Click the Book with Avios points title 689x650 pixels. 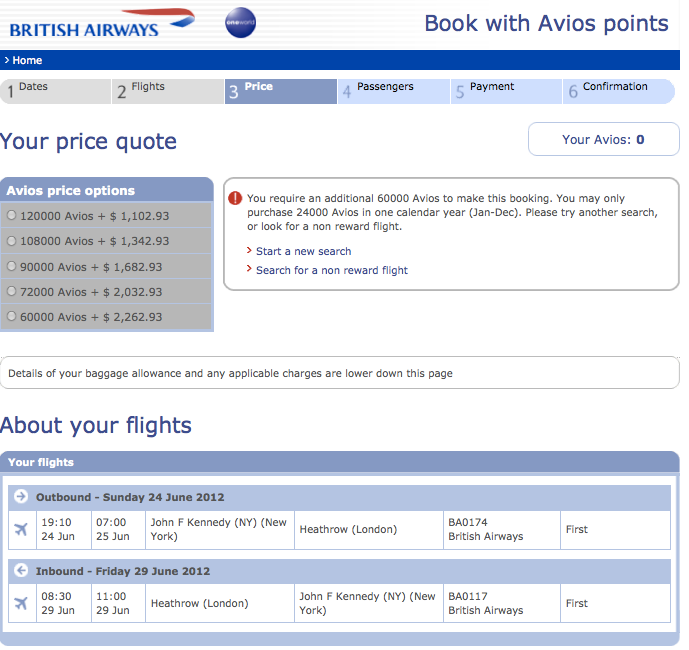click(x=546, y=24)
